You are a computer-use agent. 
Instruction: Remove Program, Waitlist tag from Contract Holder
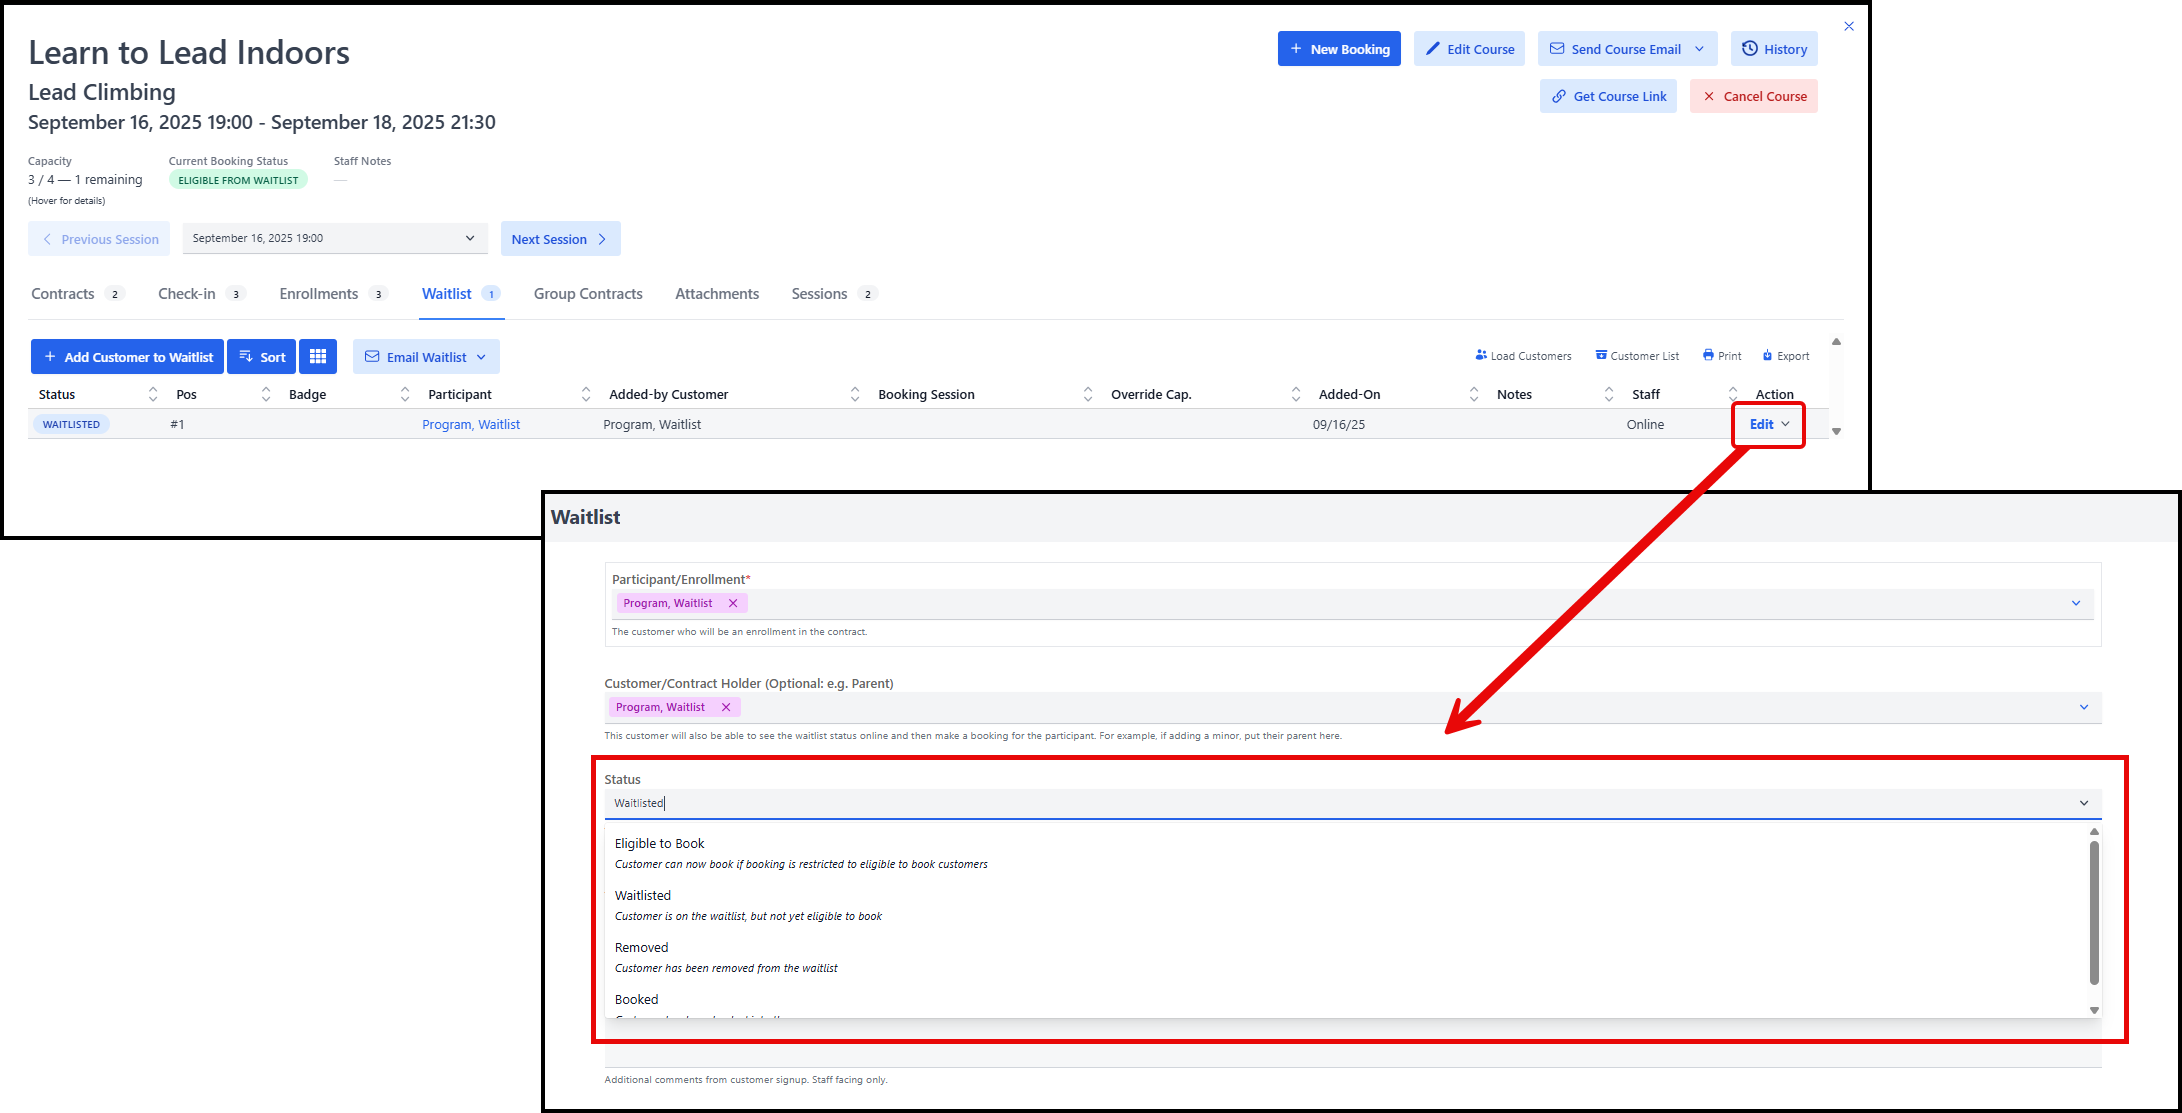point(726,707)
